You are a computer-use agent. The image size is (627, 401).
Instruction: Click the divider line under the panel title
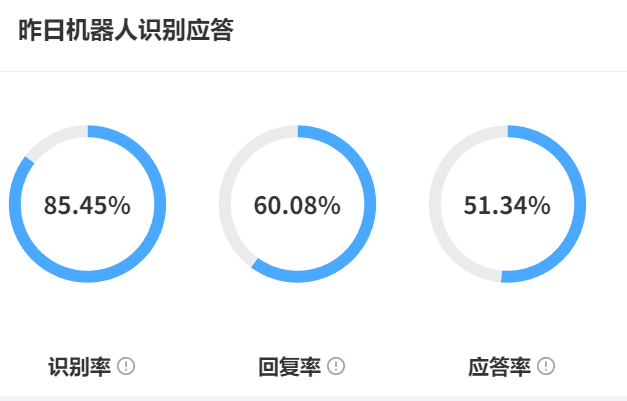coord(313,71)
